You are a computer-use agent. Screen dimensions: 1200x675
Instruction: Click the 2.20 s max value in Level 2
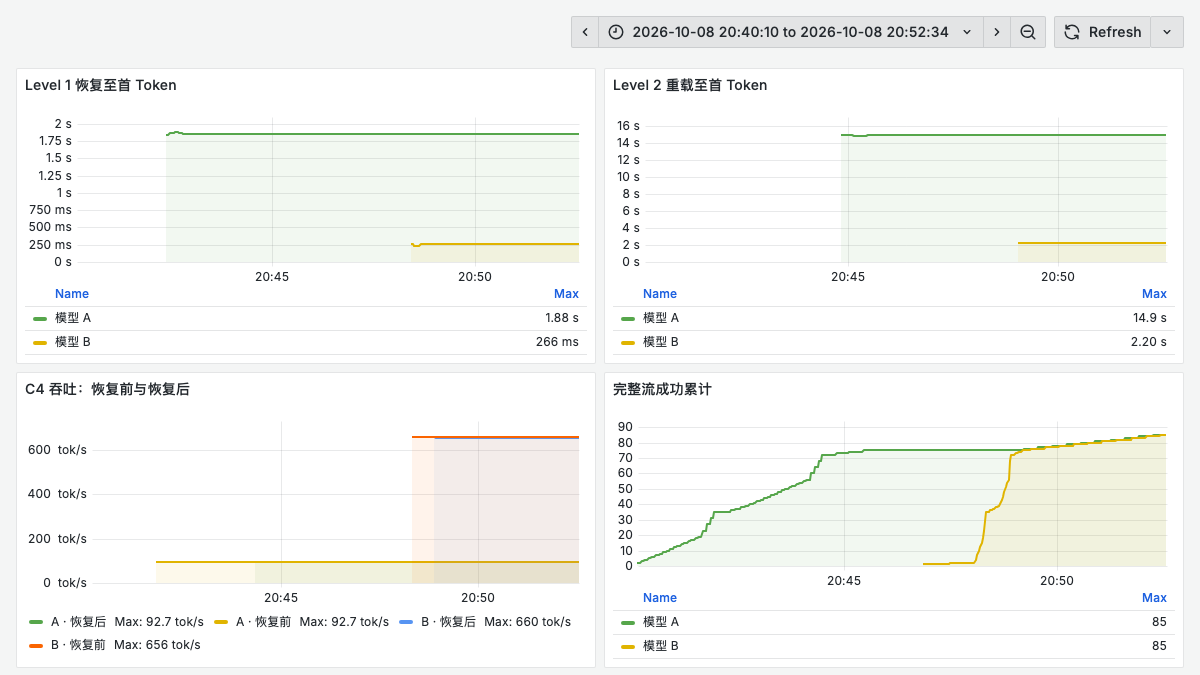pyautogui.click(x=1148, y=342)
